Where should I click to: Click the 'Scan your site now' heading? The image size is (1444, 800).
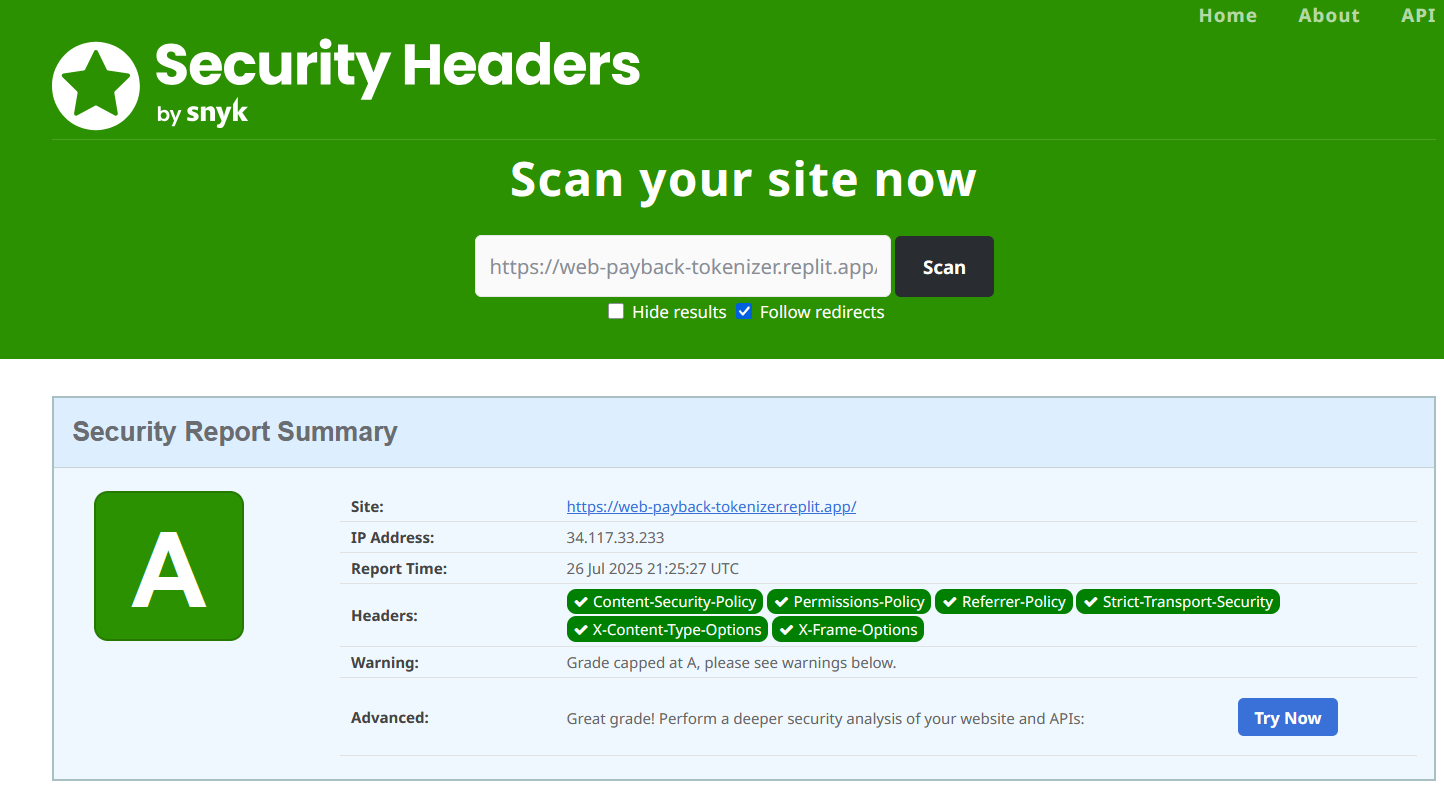coord(743,179)
